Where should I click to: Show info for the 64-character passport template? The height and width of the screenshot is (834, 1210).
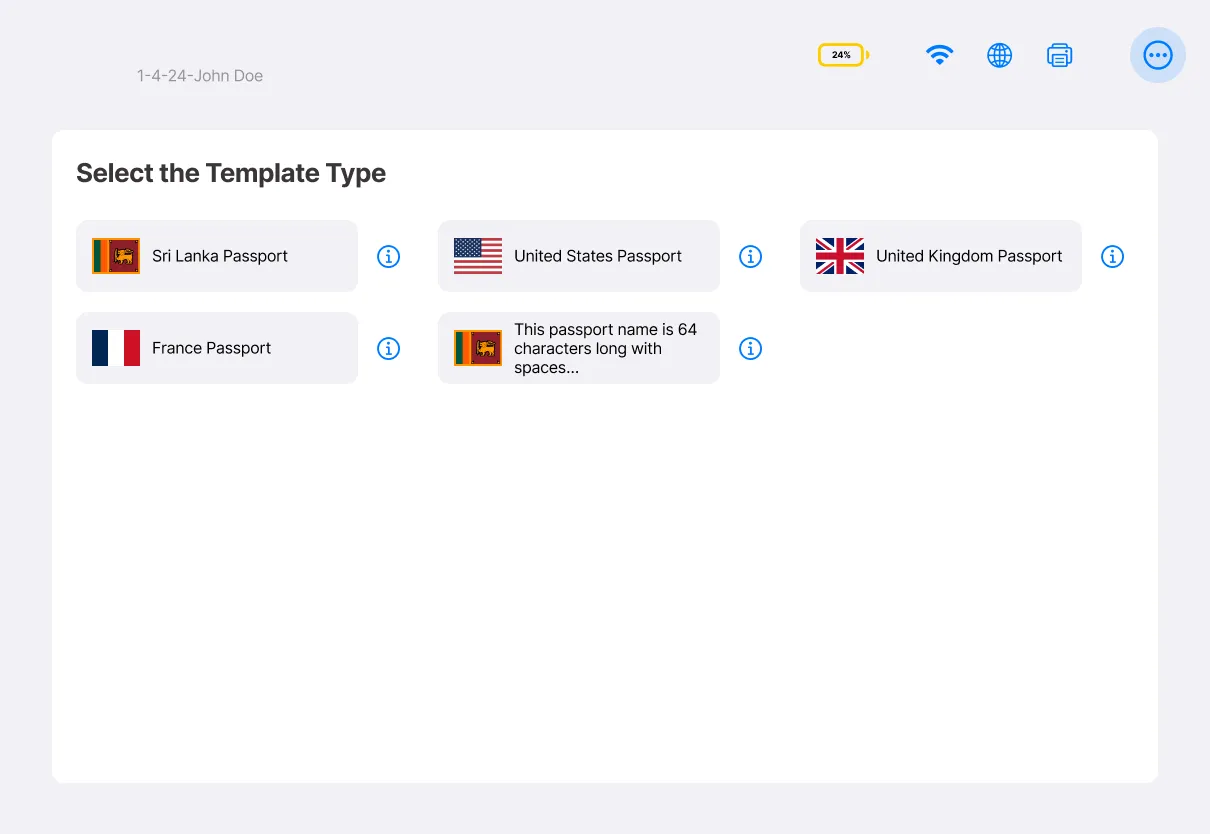click(750, 348)
